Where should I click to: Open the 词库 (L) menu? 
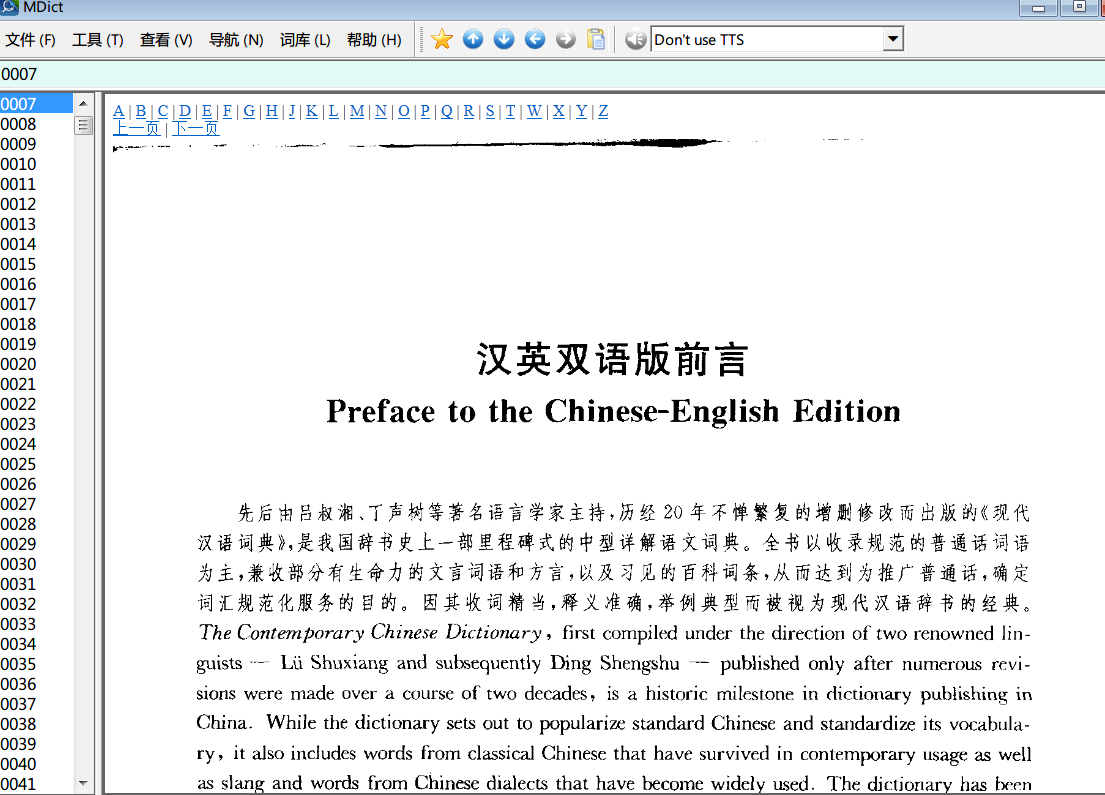click(305, 40)
